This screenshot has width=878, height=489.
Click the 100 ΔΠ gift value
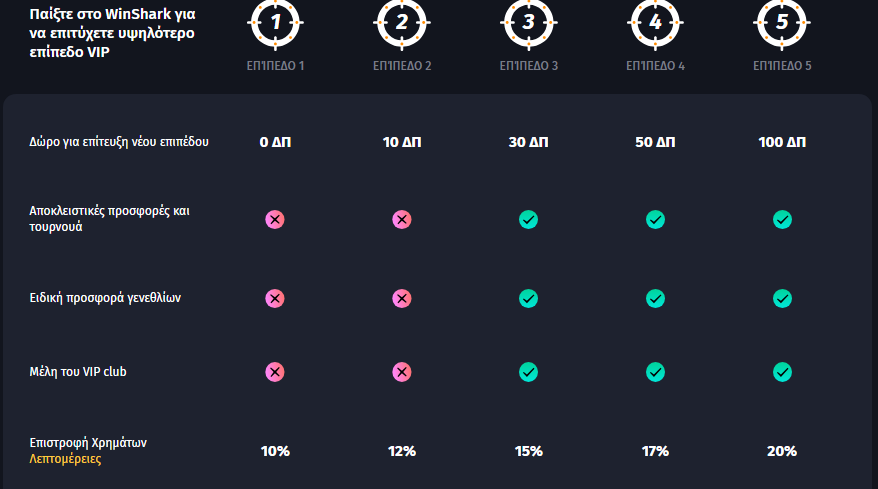782,142
